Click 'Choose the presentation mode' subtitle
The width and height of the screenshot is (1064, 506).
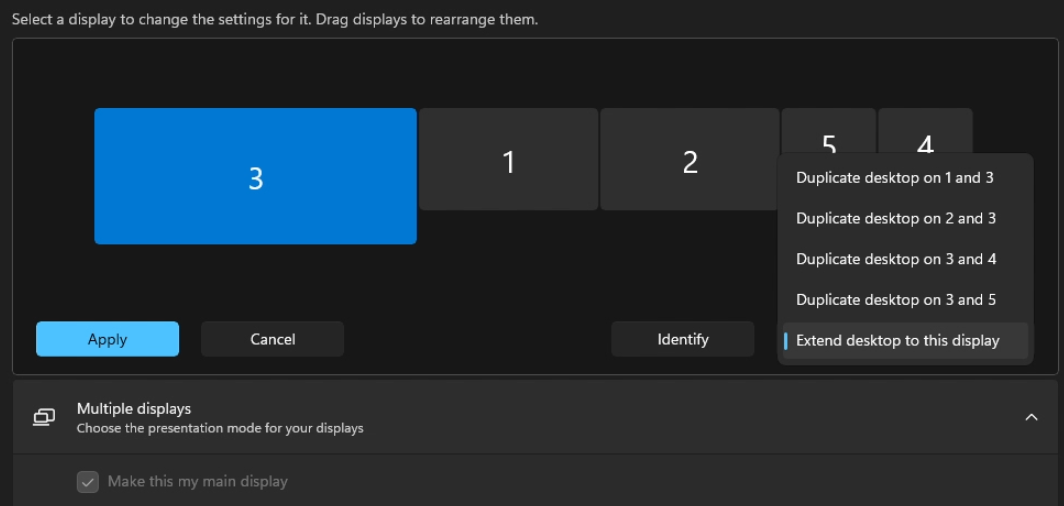coord(220,428)
